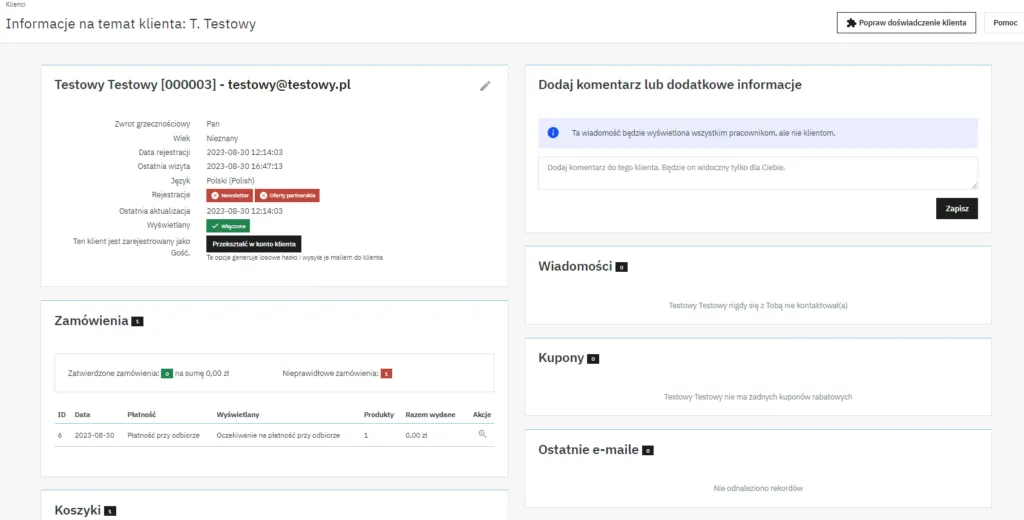This screenshot has height=520, width=1024.
Task: Open the Klienci breadcrumb link
Action: tap(15, 5)
